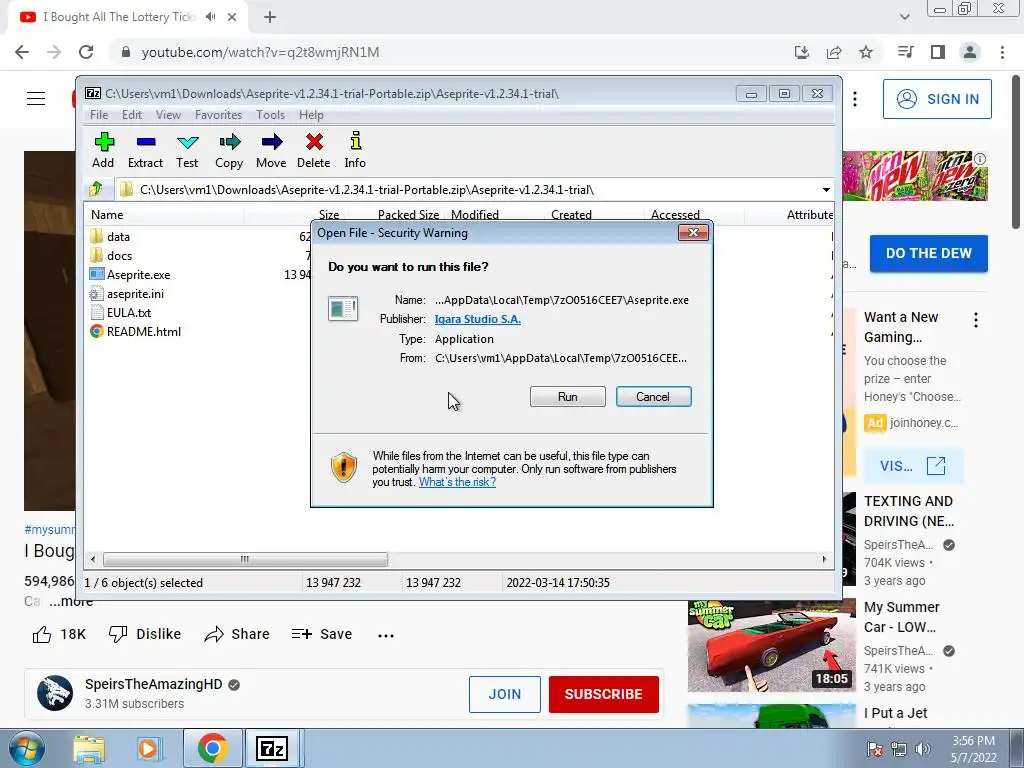Click the Share button under video

[236, 634]
